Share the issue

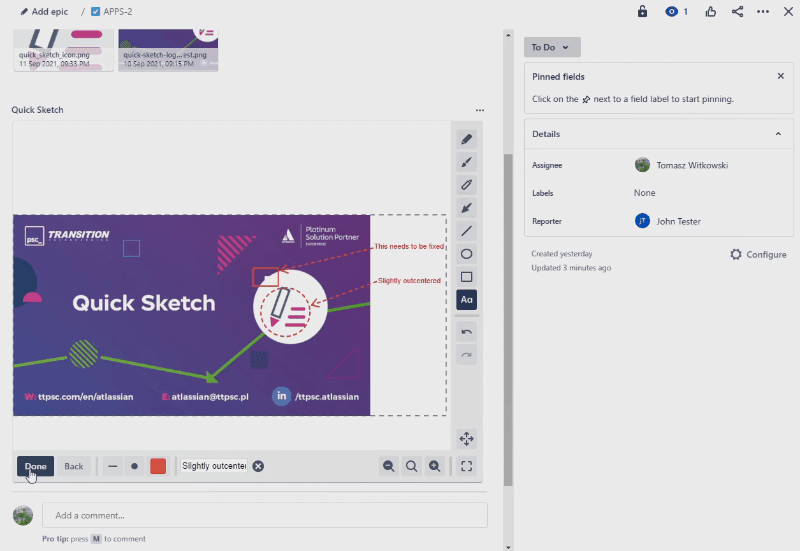pos(737,11)
